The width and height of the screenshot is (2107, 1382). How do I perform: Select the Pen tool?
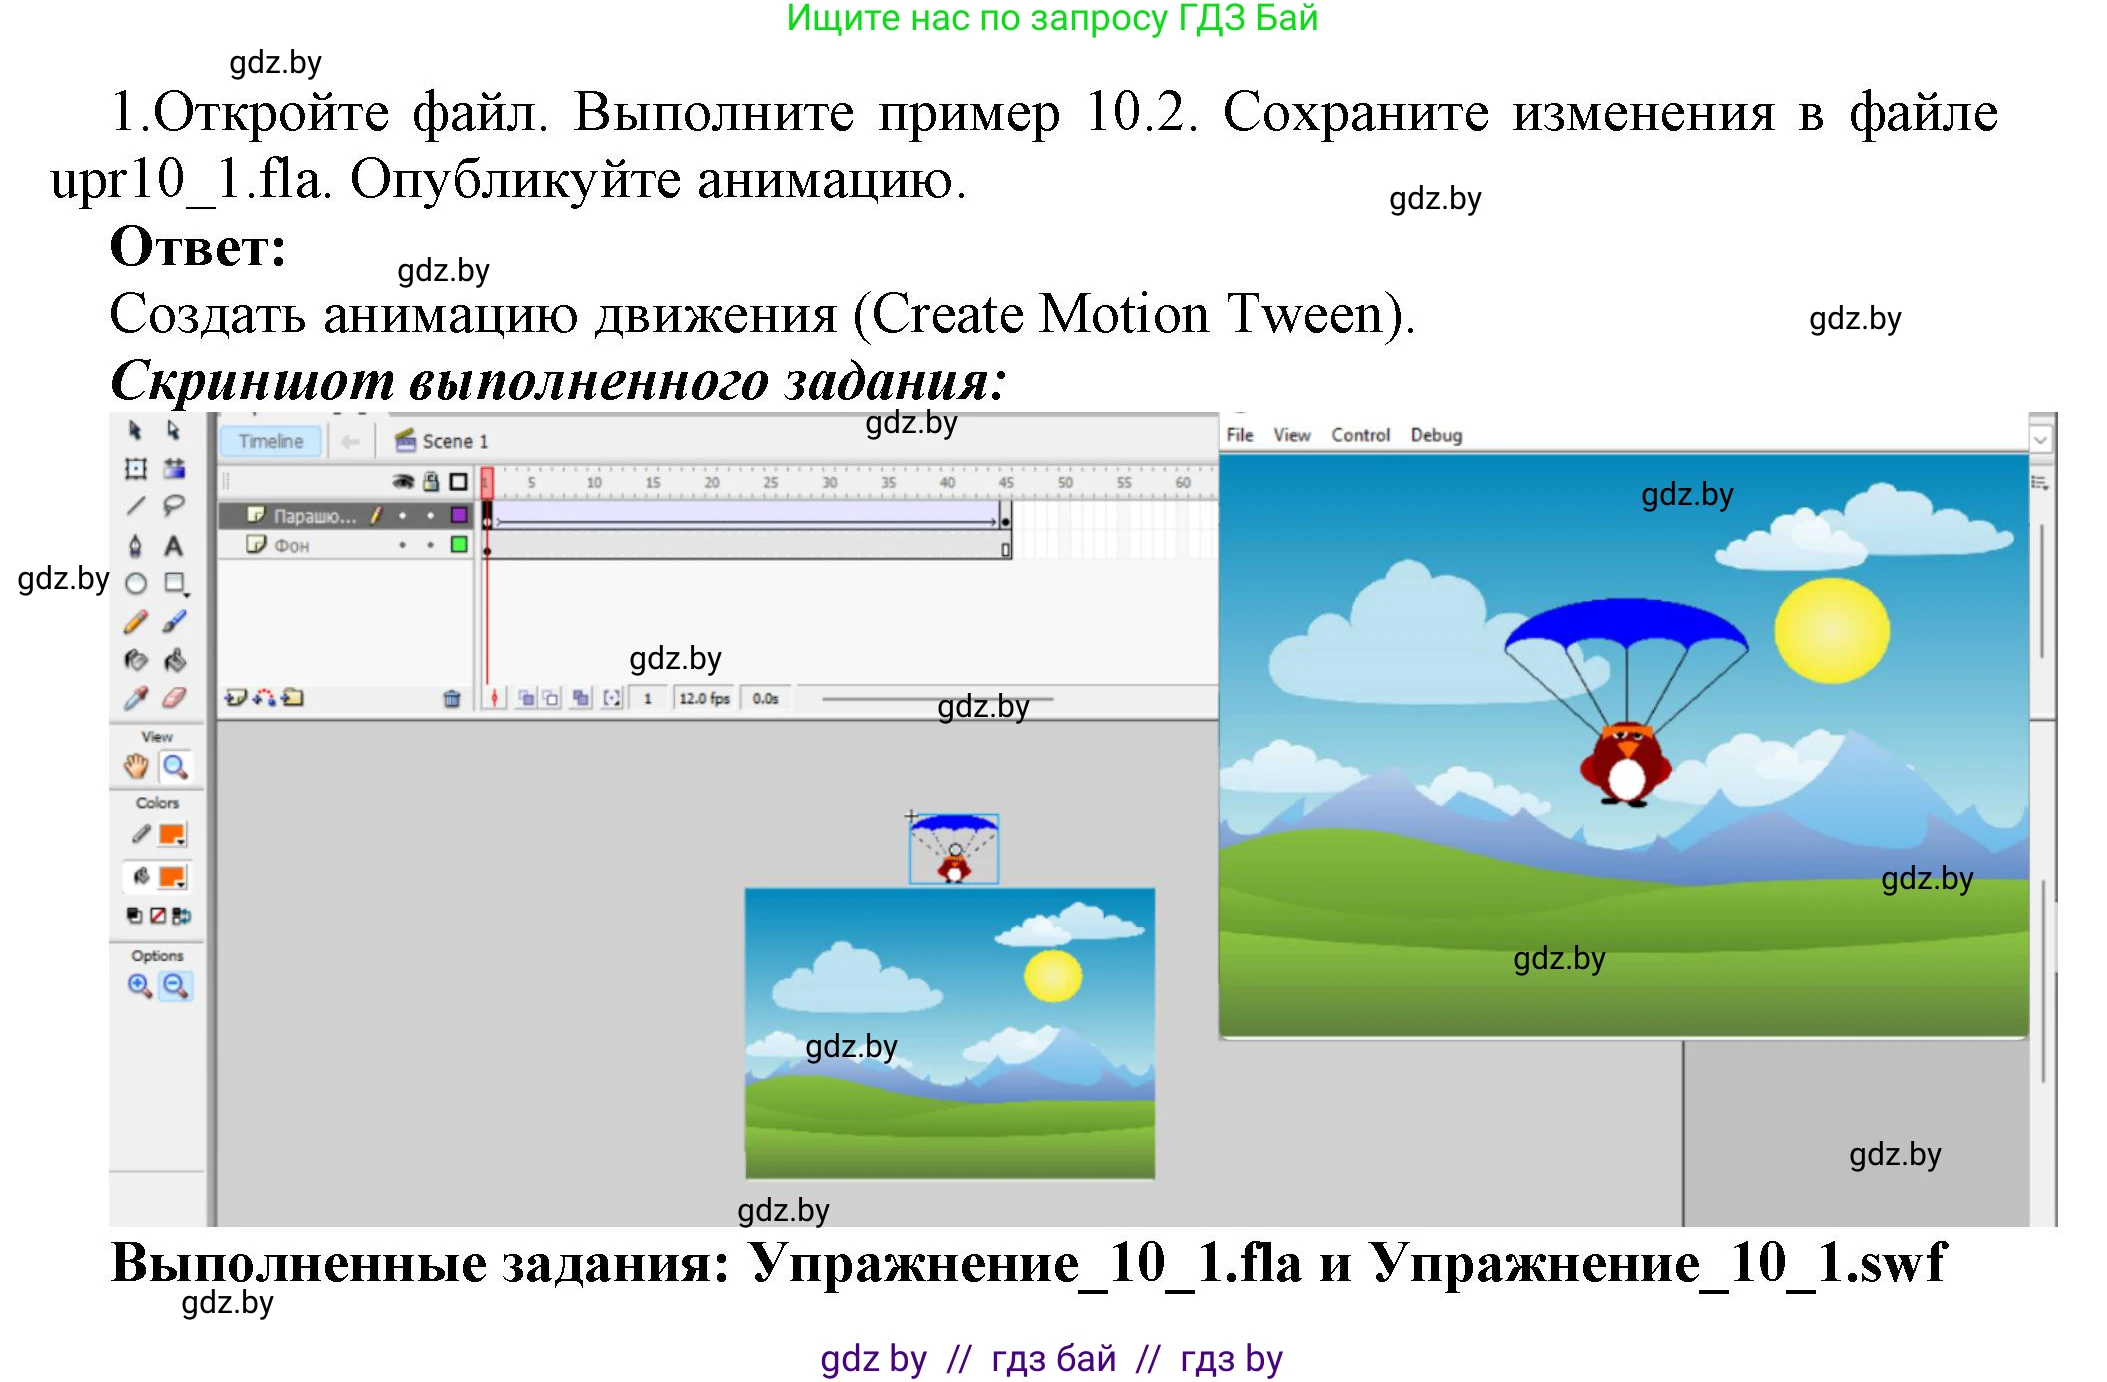tap(135, 545)
